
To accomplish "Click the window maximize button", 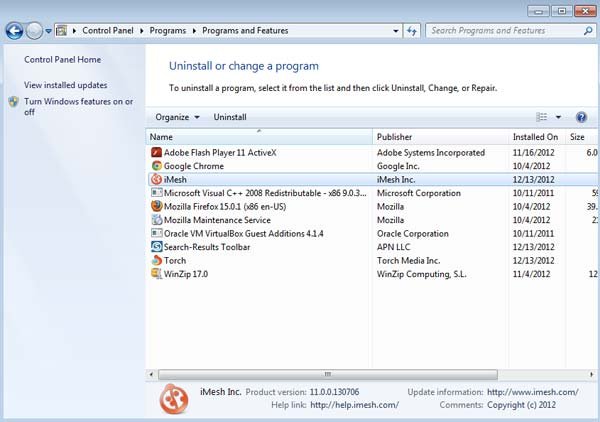I will pos(561,11).
